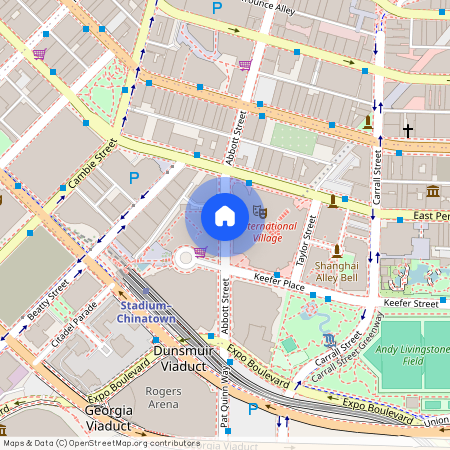
Task: Select the Shanghai Alley Bell label
Action: [x=337, y=272]
